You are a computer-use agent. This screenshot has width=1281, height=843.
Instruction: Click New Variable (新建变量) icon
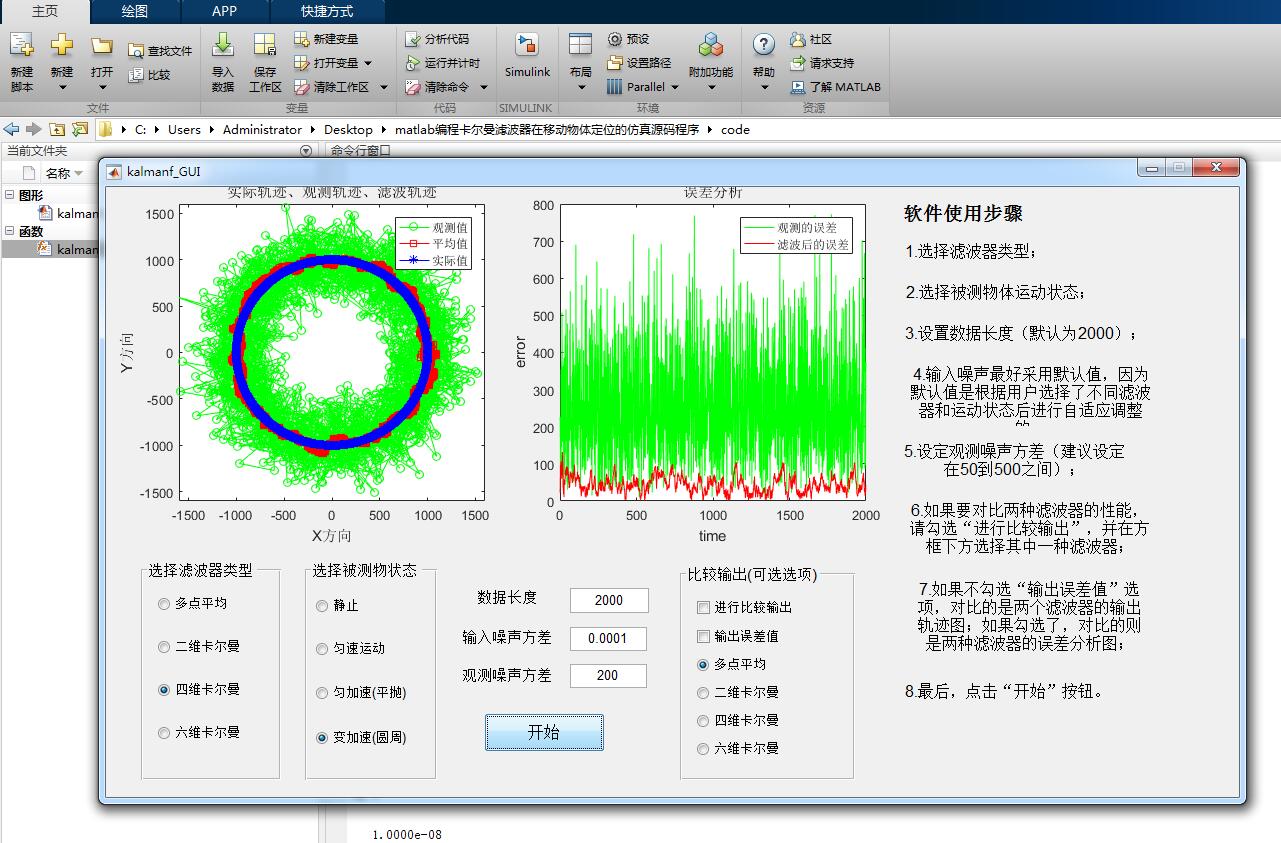pyautogui.click(x=302, y=39)
